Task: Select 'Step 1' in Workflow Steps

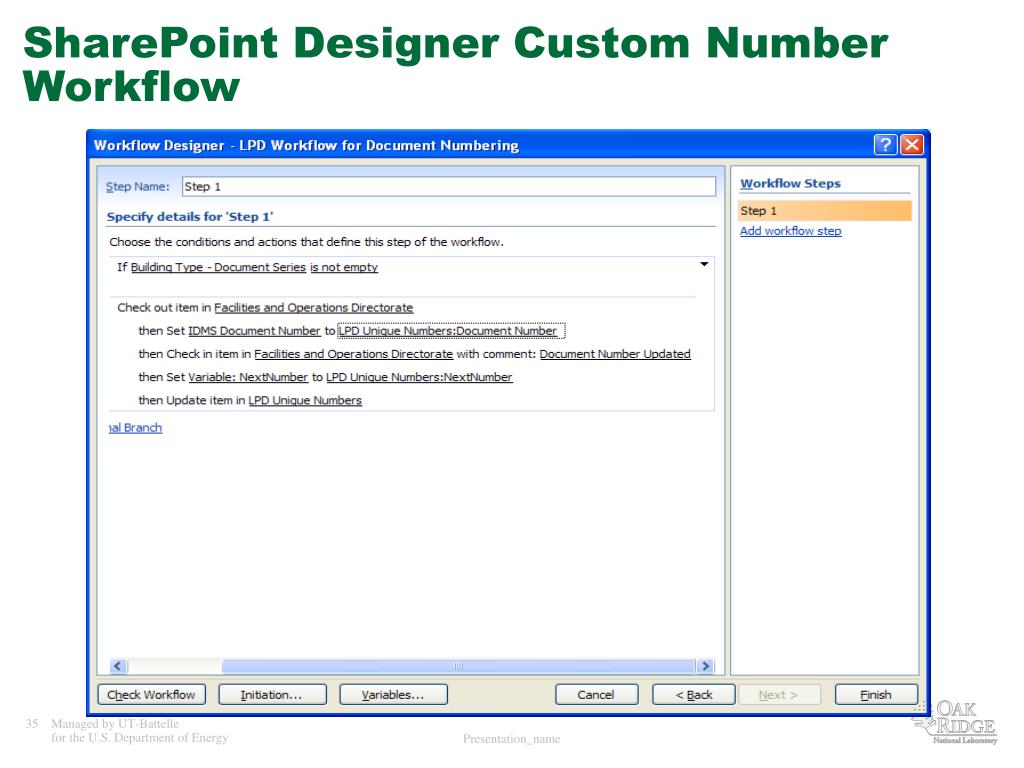Action: pyautogui.click(x=825, y=211)
